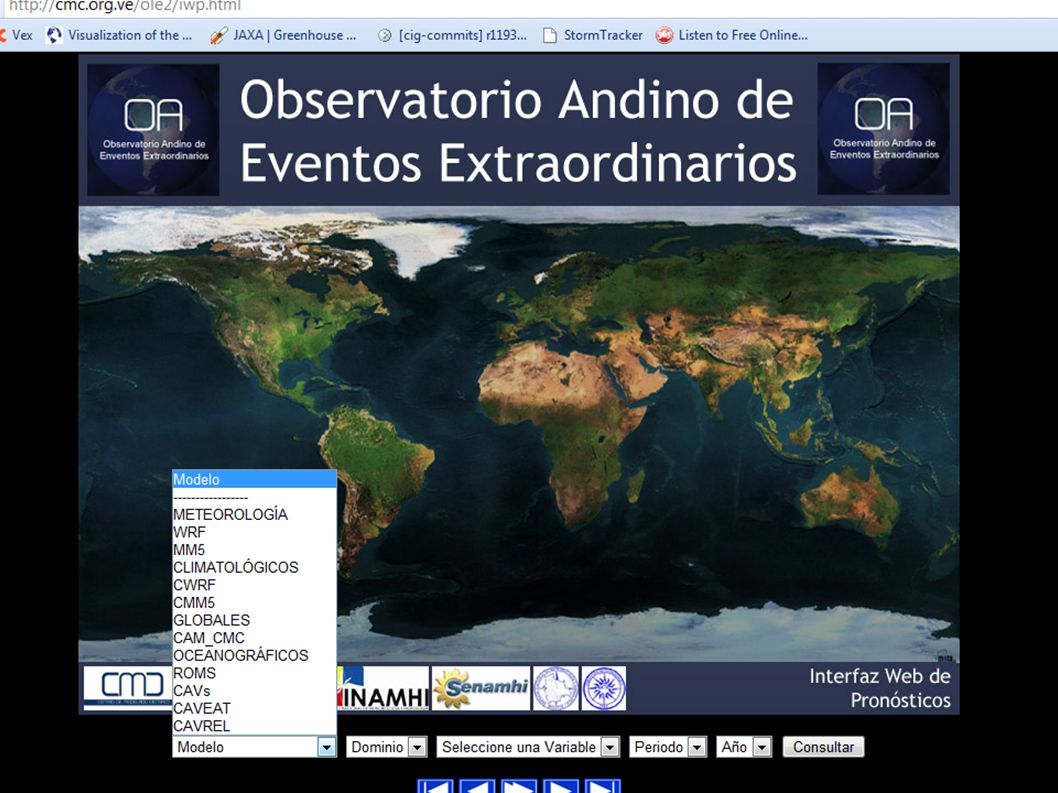1058x793 pixels.
Task: Choose the METEOROLOGÍA entry in the list
Action: (254, 514)
